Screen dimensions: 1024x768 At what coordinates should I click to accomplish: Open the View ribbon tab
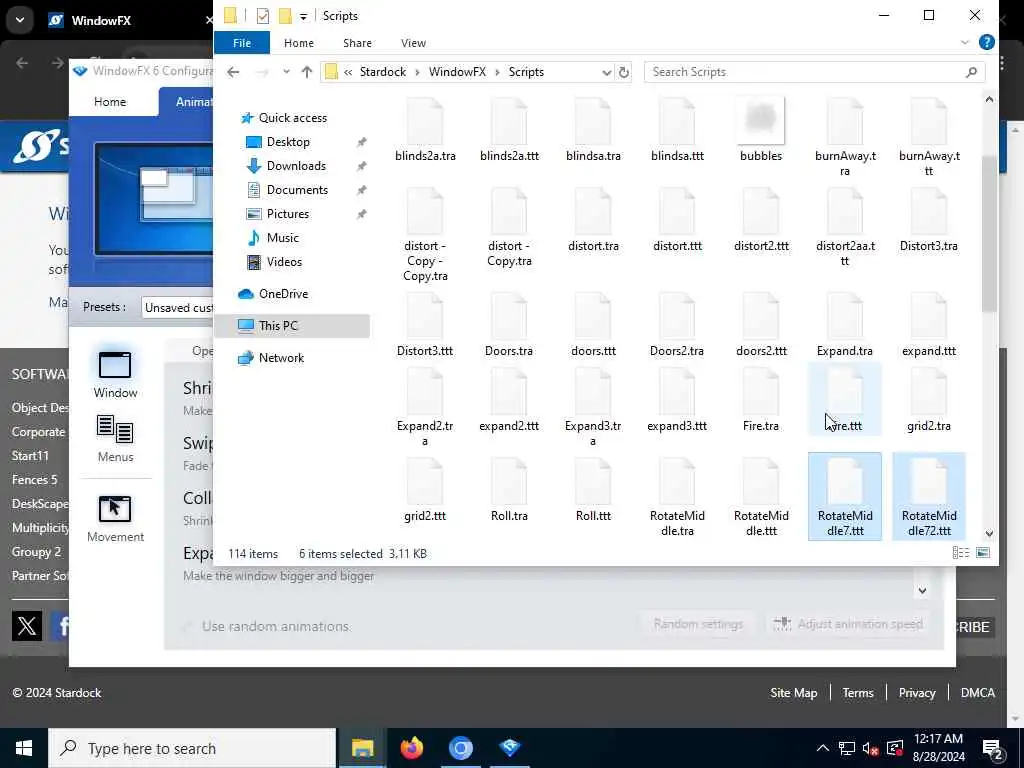tap(413, 42)
